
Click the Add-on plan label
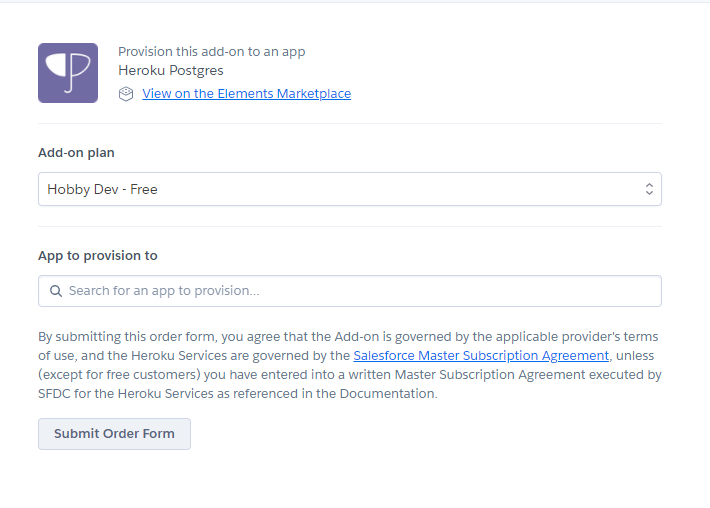tap(76, 153)
